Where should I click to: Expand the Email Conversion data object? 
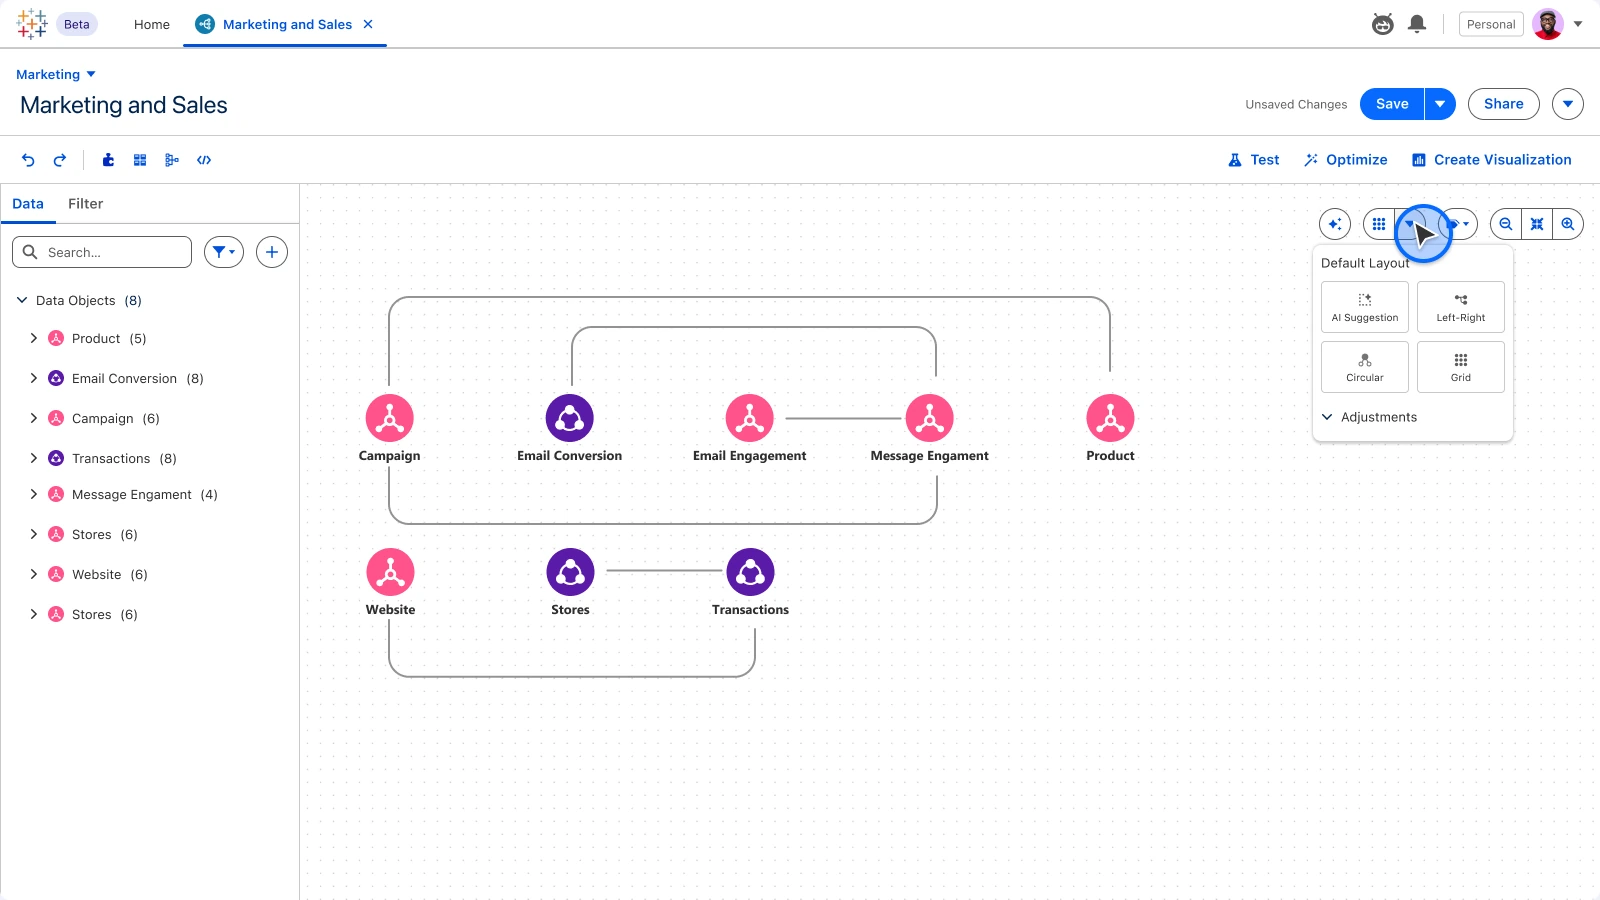[x=34, y=378]
